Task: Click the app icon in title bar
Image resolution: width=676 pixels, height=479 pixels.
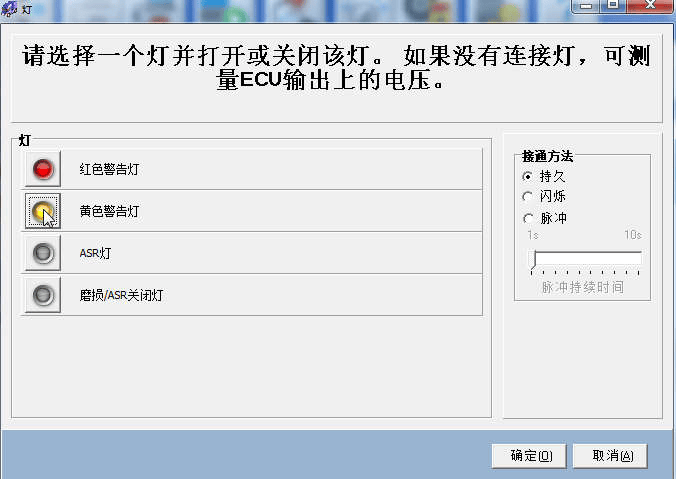Action: pos(9,9)
